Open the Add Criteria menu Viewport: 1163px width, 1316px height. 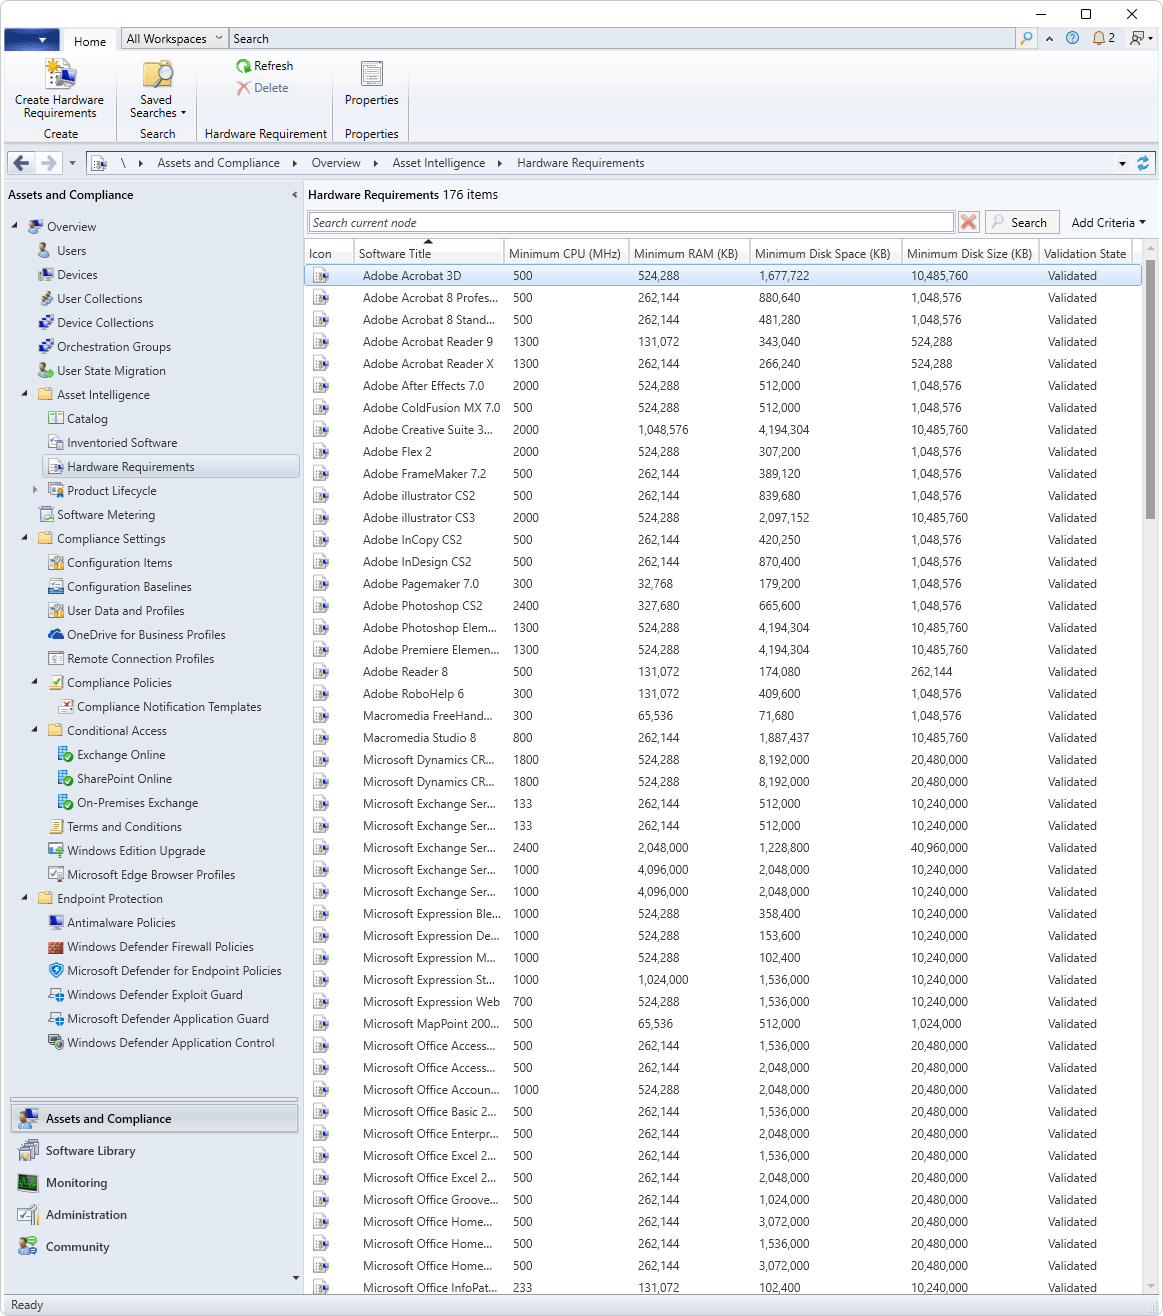click(1108, 223)
